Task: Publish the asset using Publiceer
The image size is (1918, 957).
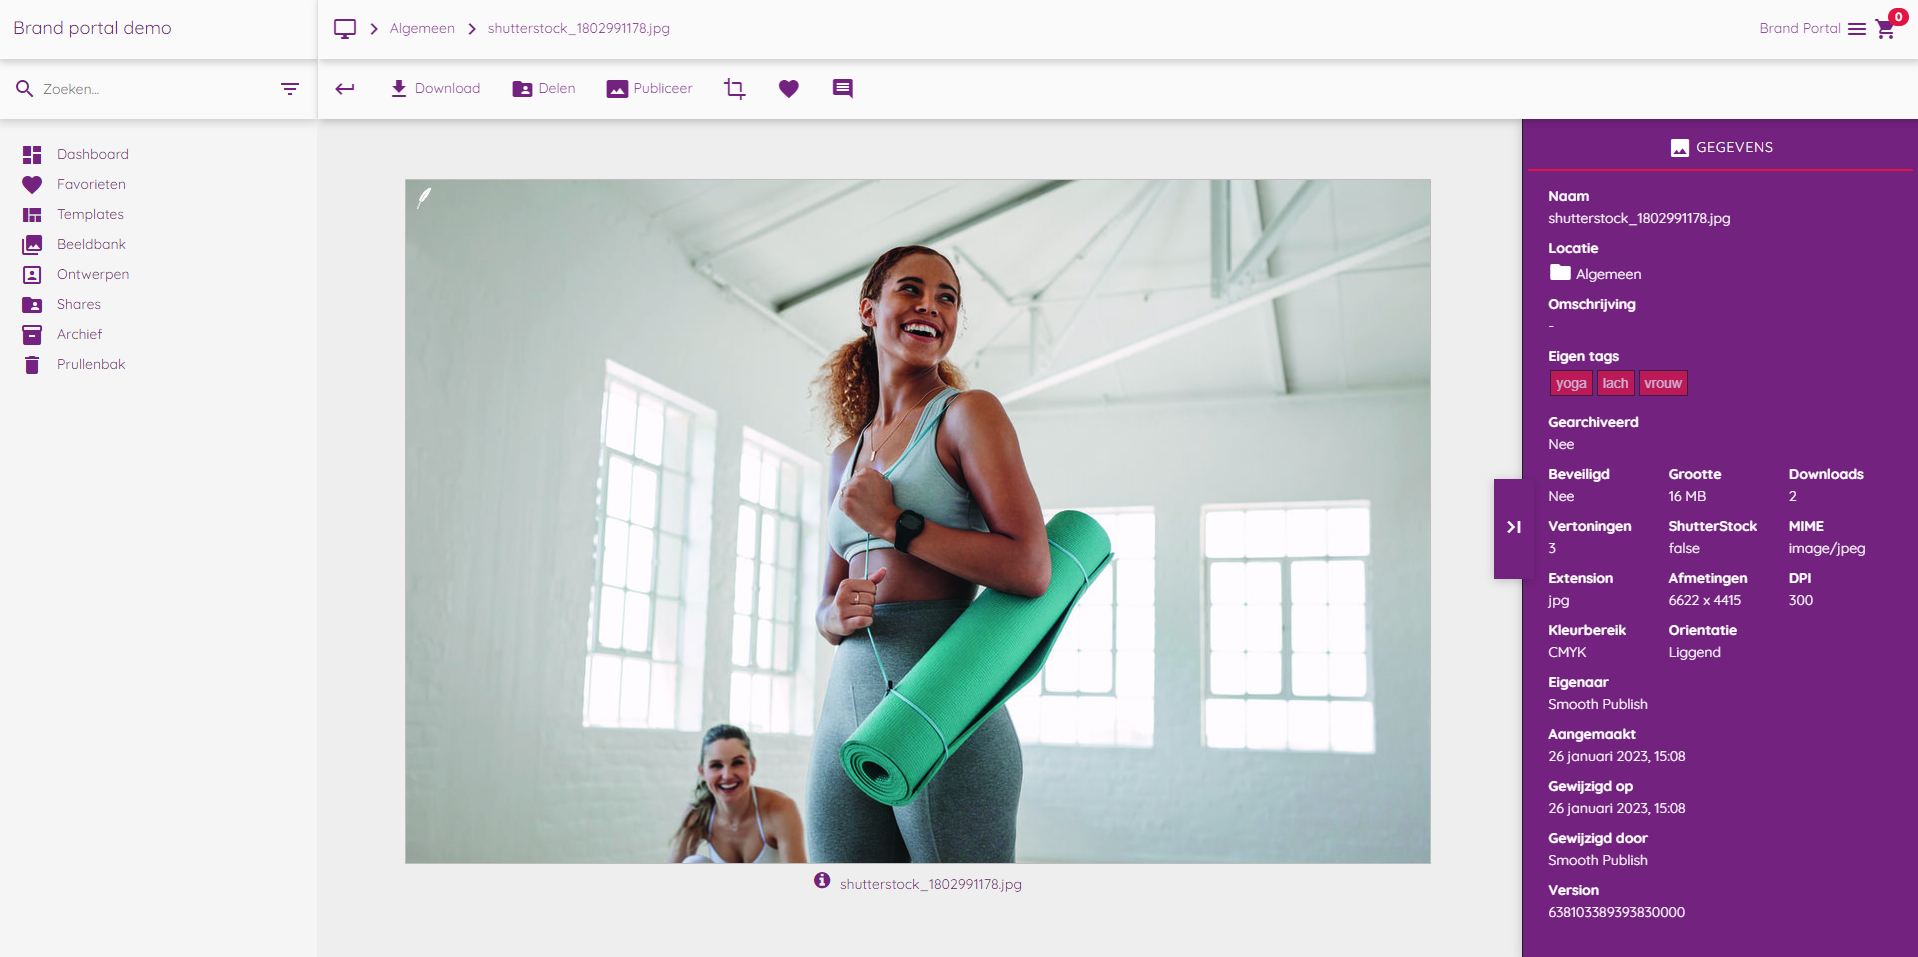Action: pyautogui.click(x=649, y=88)
